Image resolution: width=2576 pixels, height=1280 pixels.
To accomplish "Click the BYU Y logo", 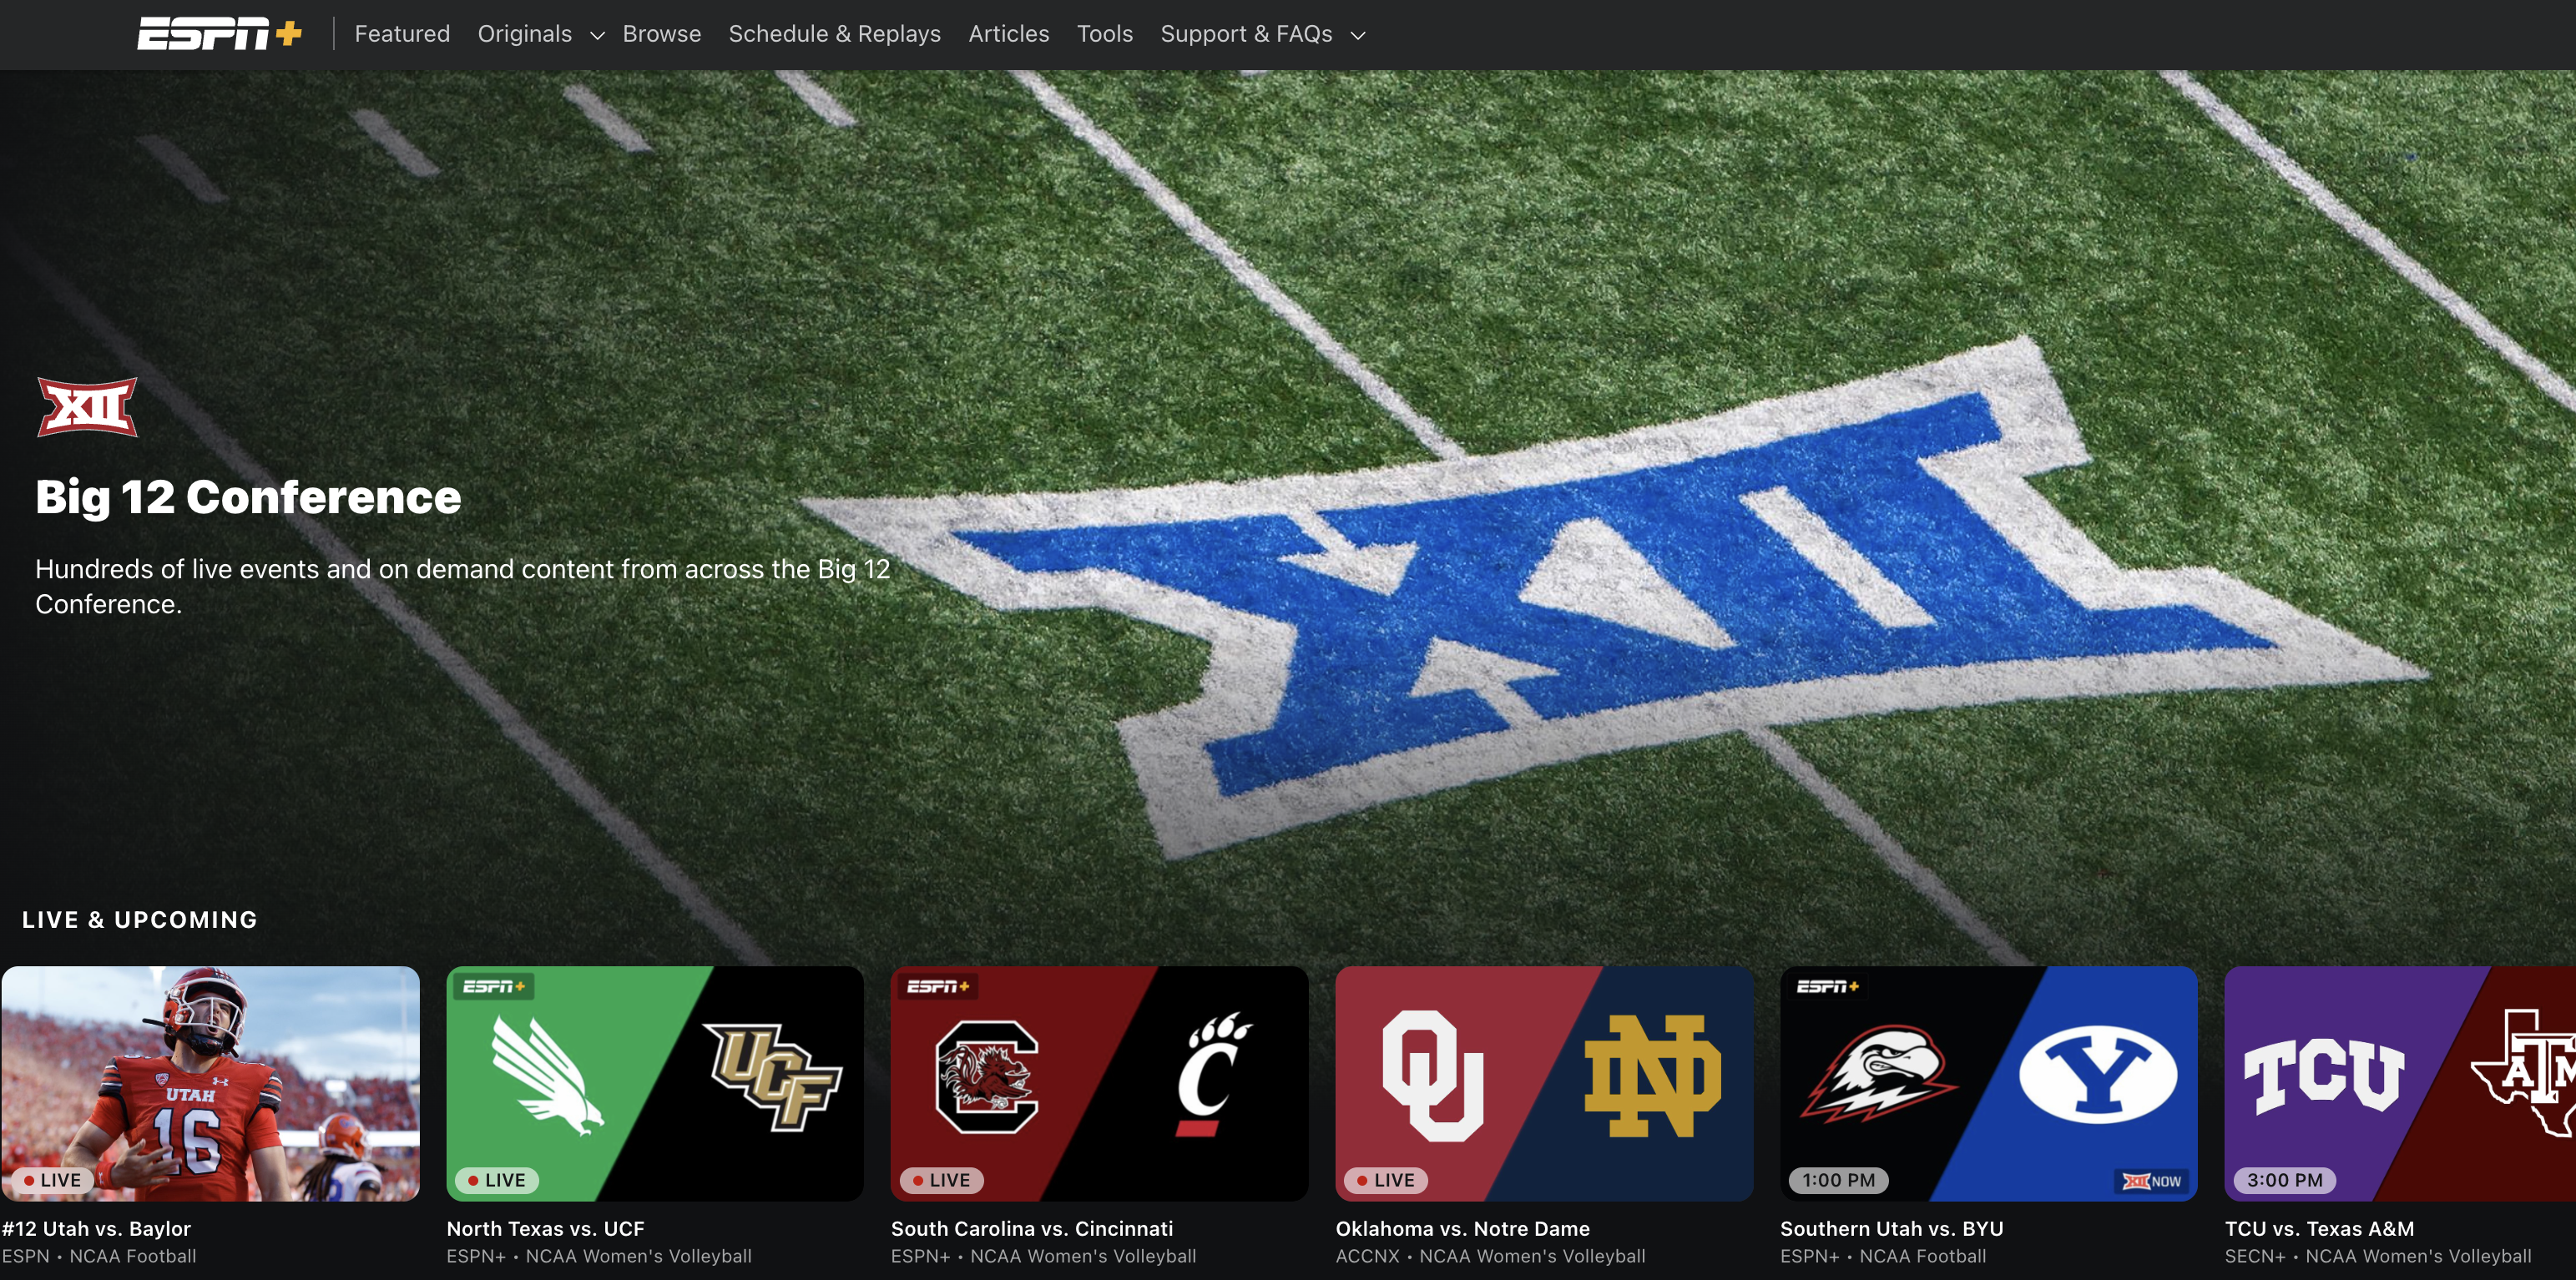I will (2098, 1076).
